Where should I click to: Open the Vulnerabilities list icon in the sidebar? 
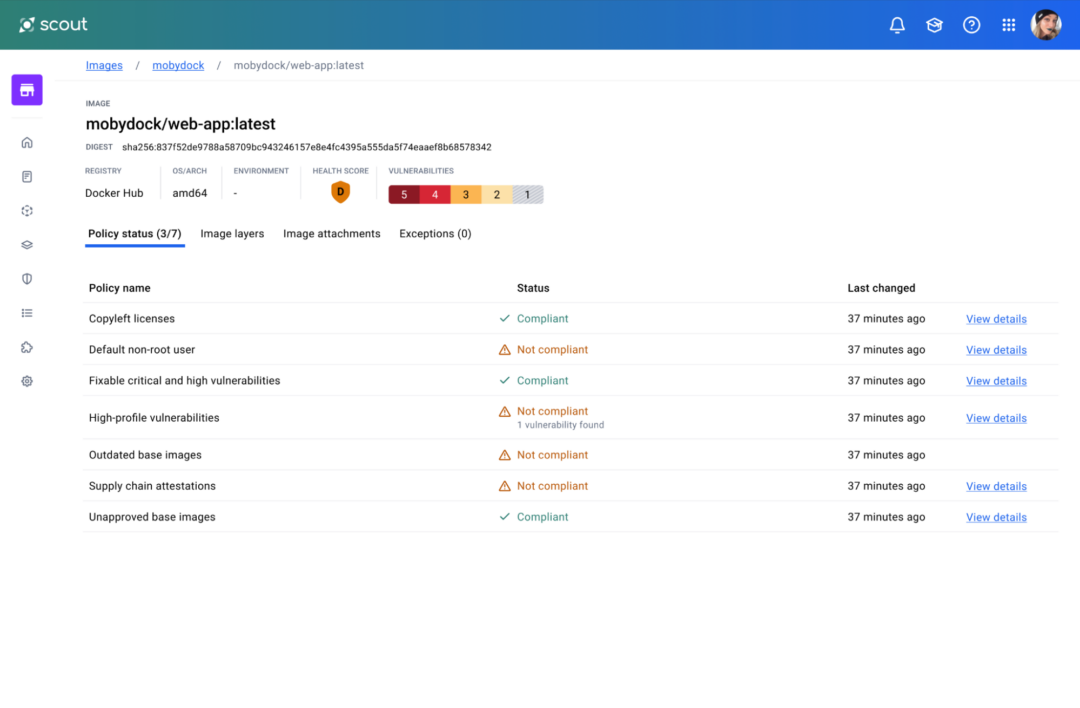(27, 312)
